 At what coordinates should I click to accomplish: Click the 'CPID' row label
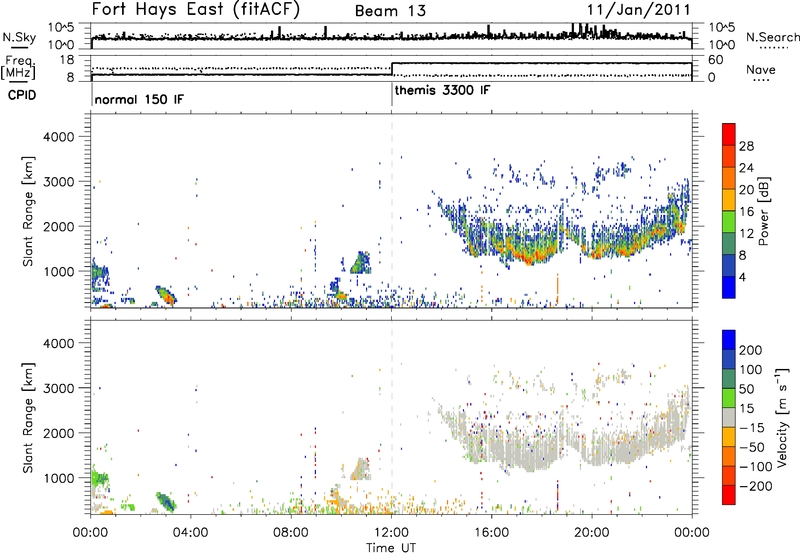tap(22, 95)
